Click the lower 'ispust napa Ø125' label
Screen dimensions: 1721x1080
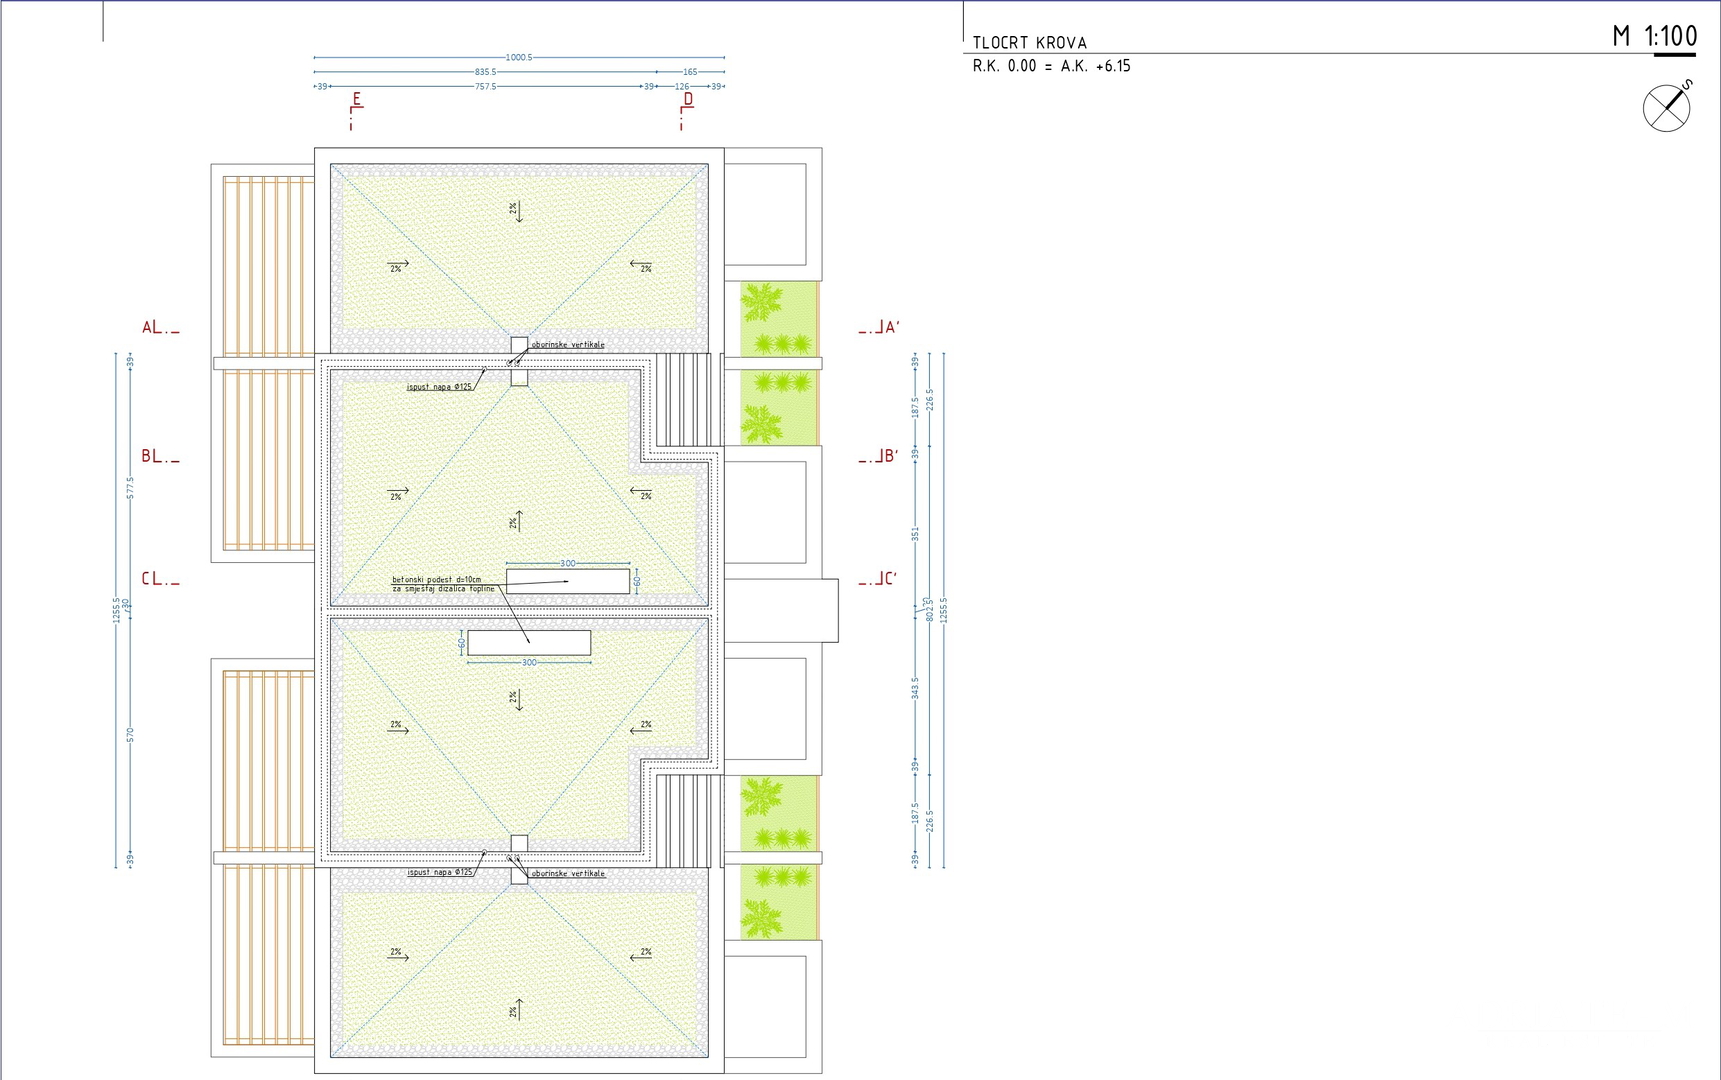tap(439, 873)
